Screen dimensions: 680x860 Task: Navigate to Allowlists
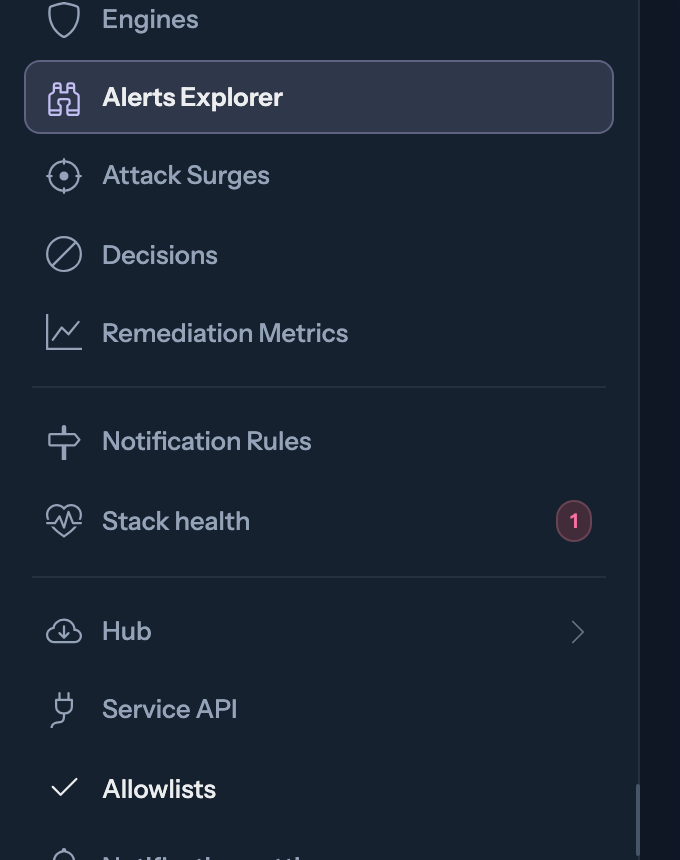(159, 789)
